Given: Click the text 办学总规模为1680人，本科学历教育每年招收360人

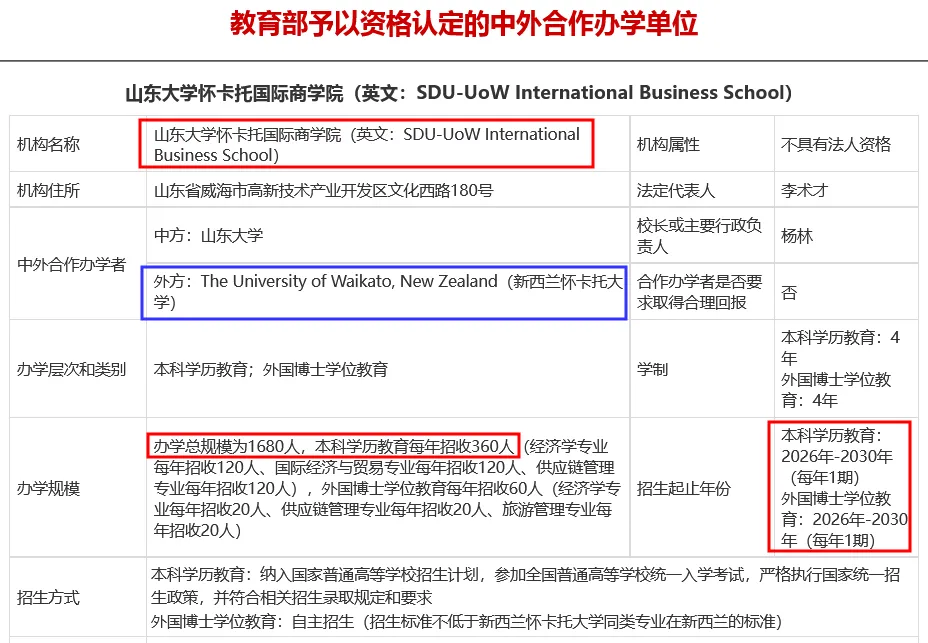Looking at the screenshot, I should 334,446.
